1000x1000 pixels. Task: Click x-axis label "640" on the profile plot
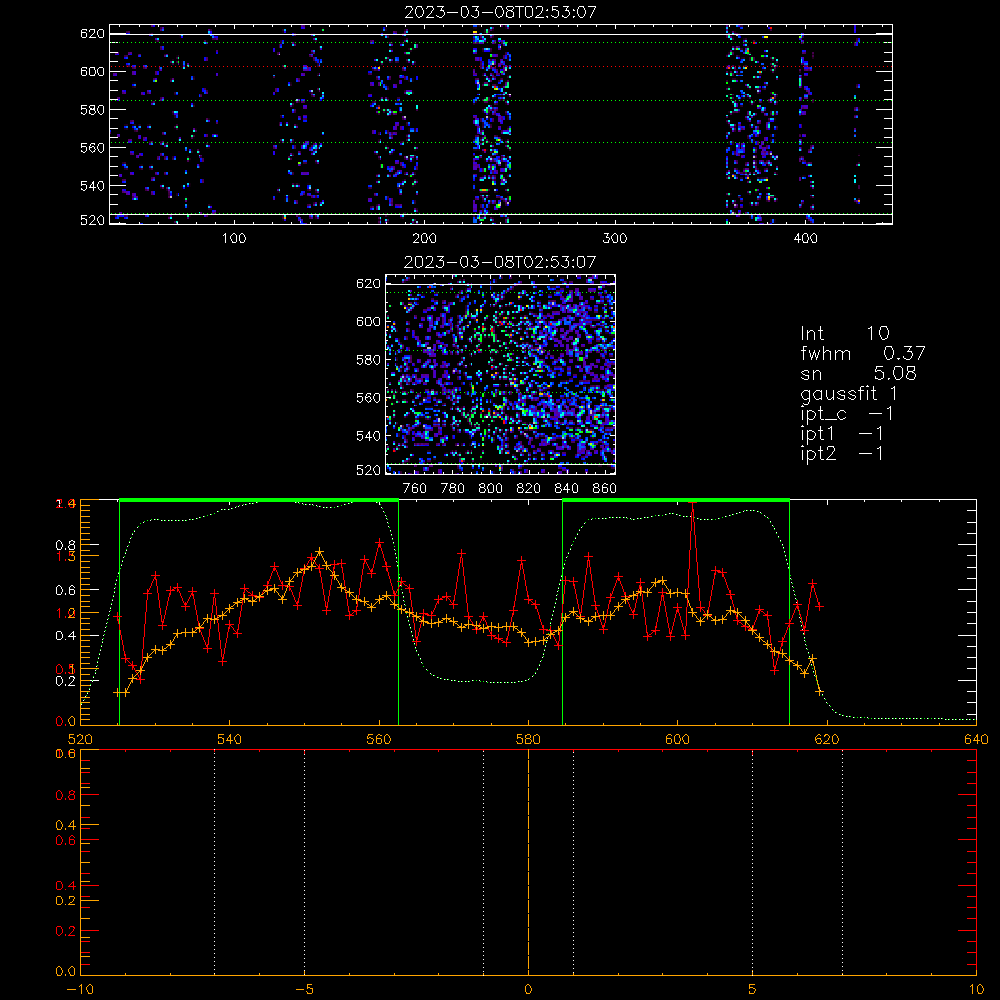(x=976, y=740)
